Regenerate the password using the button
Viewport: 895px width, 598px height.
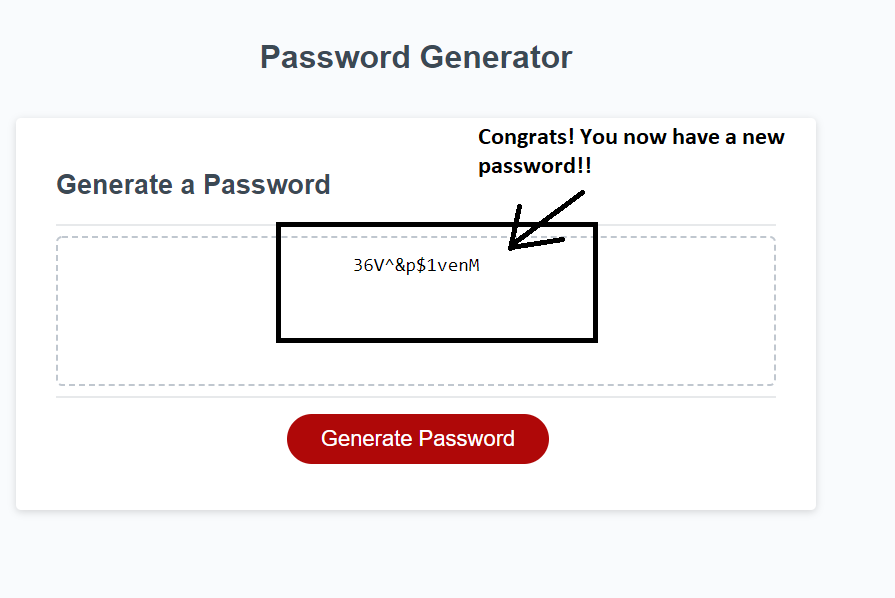coord(417,438)
